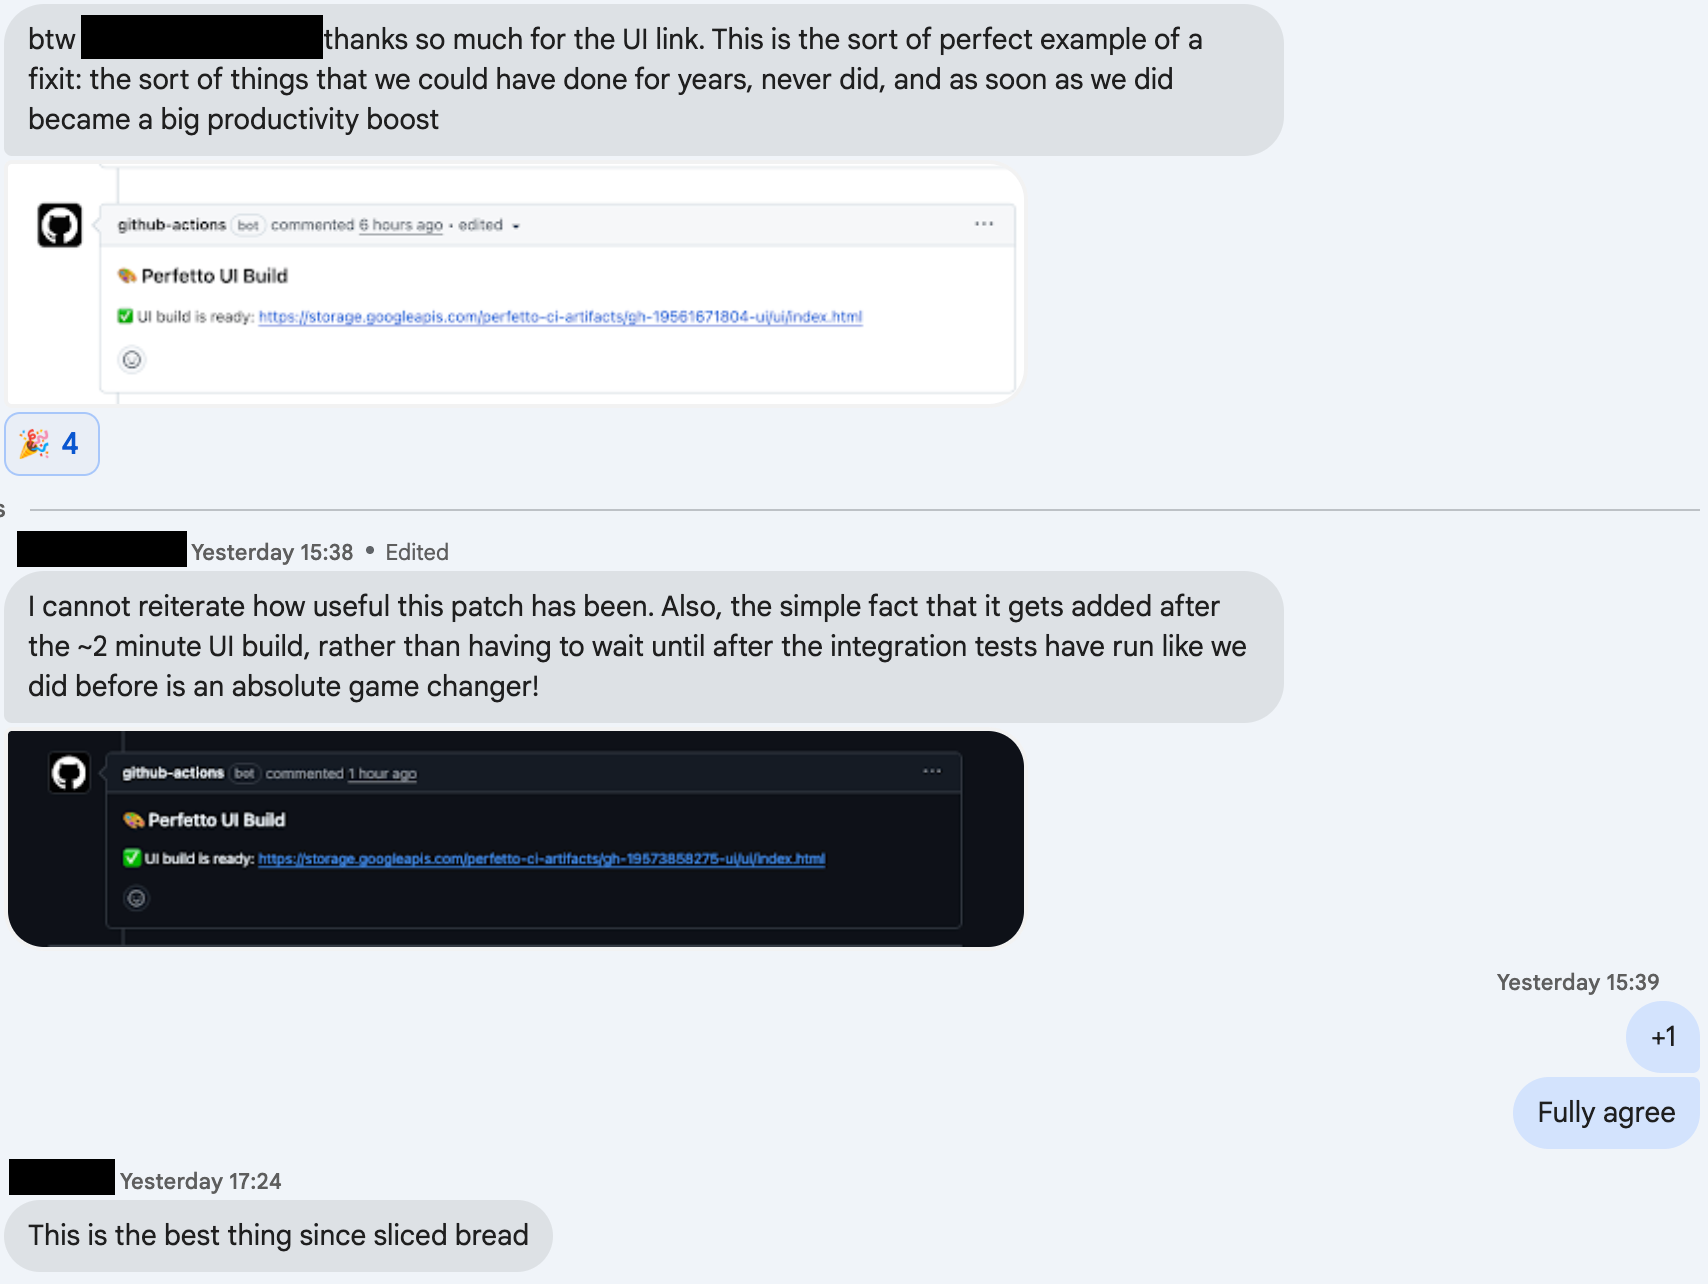
Task: Click the "6 hours ago" timestamp link
Action: [401, 225]
